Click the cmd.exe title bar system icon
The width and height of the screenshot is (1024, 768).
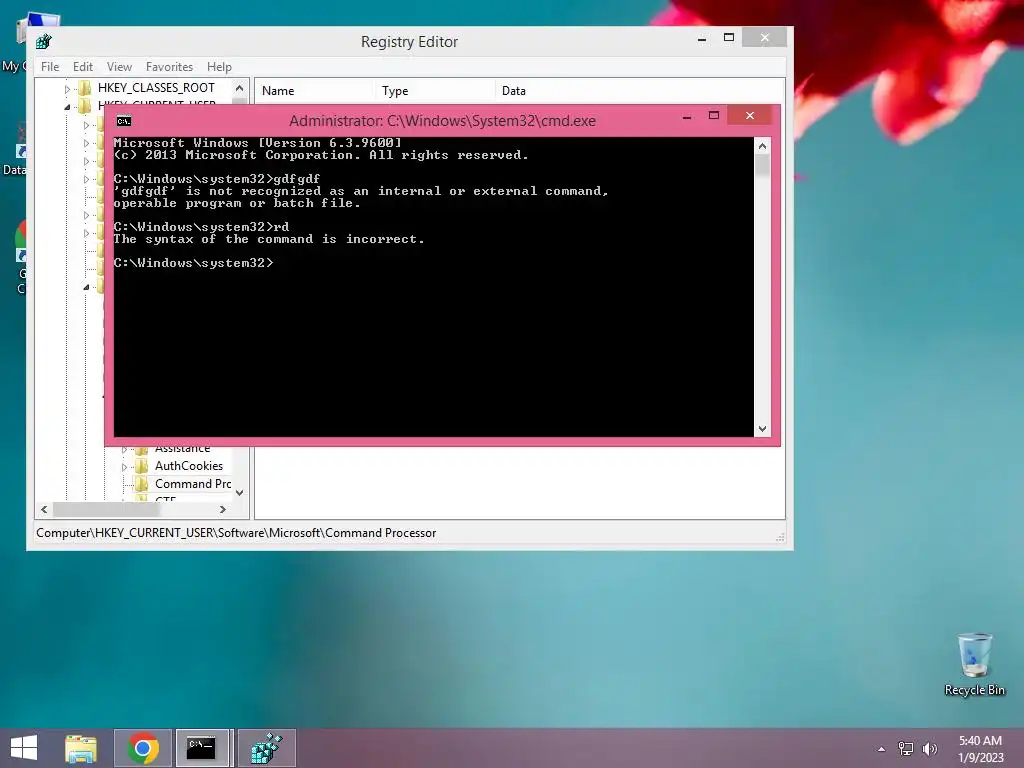[x=123, y=121]
